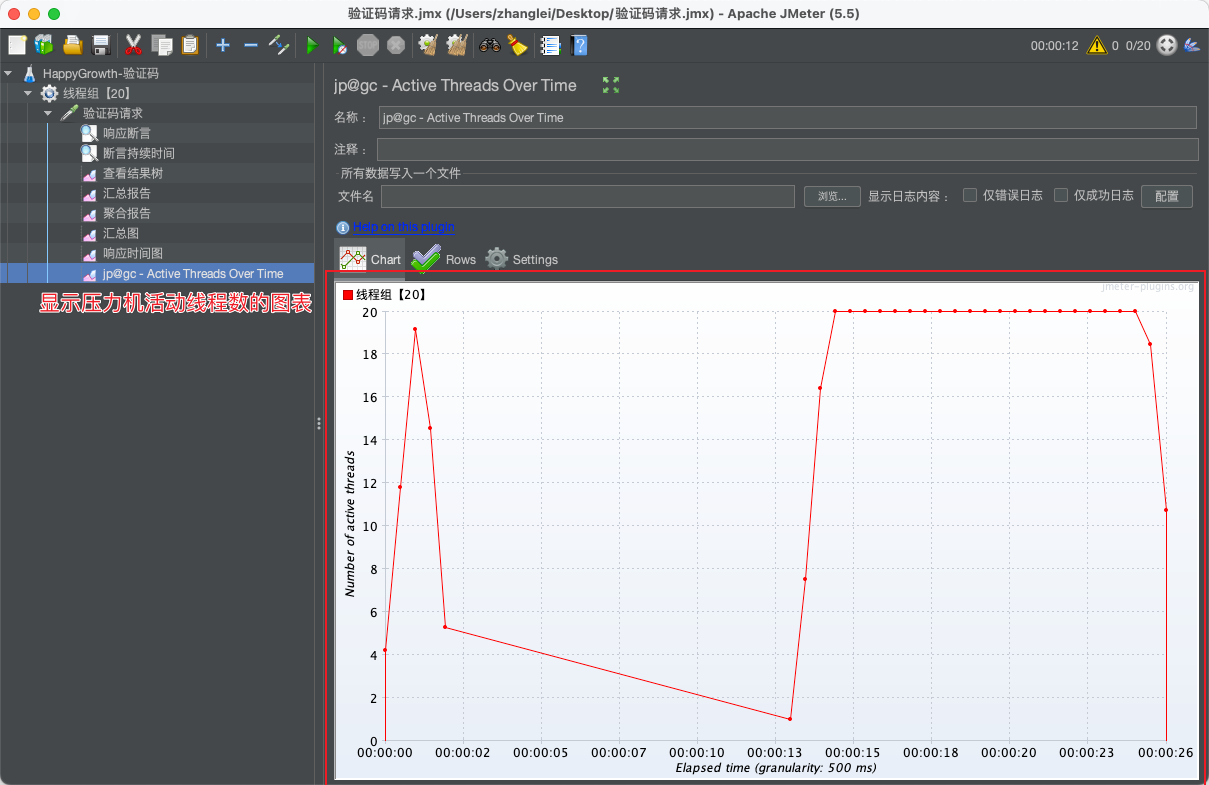The height and width of the screenshot is (785, 1209).
Task: Click the 'Number of active threads' axis label
Action: (x=350, y=523)
